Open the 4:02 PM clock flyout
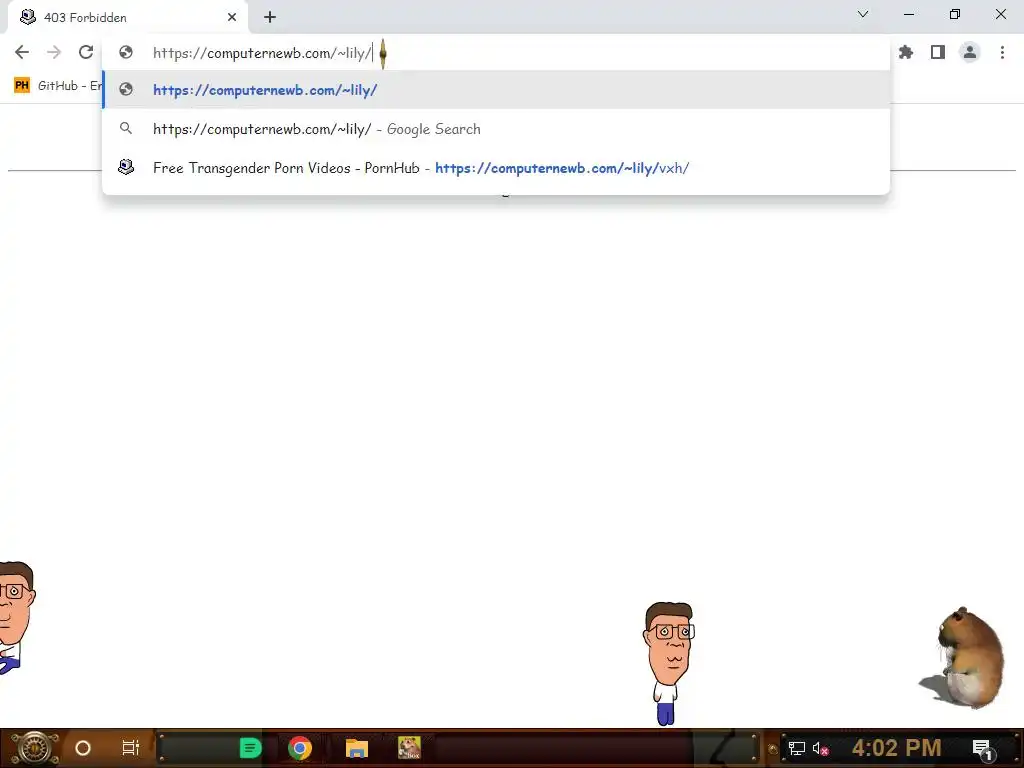This screenshot has height=768, width=1024. (896, 748)
